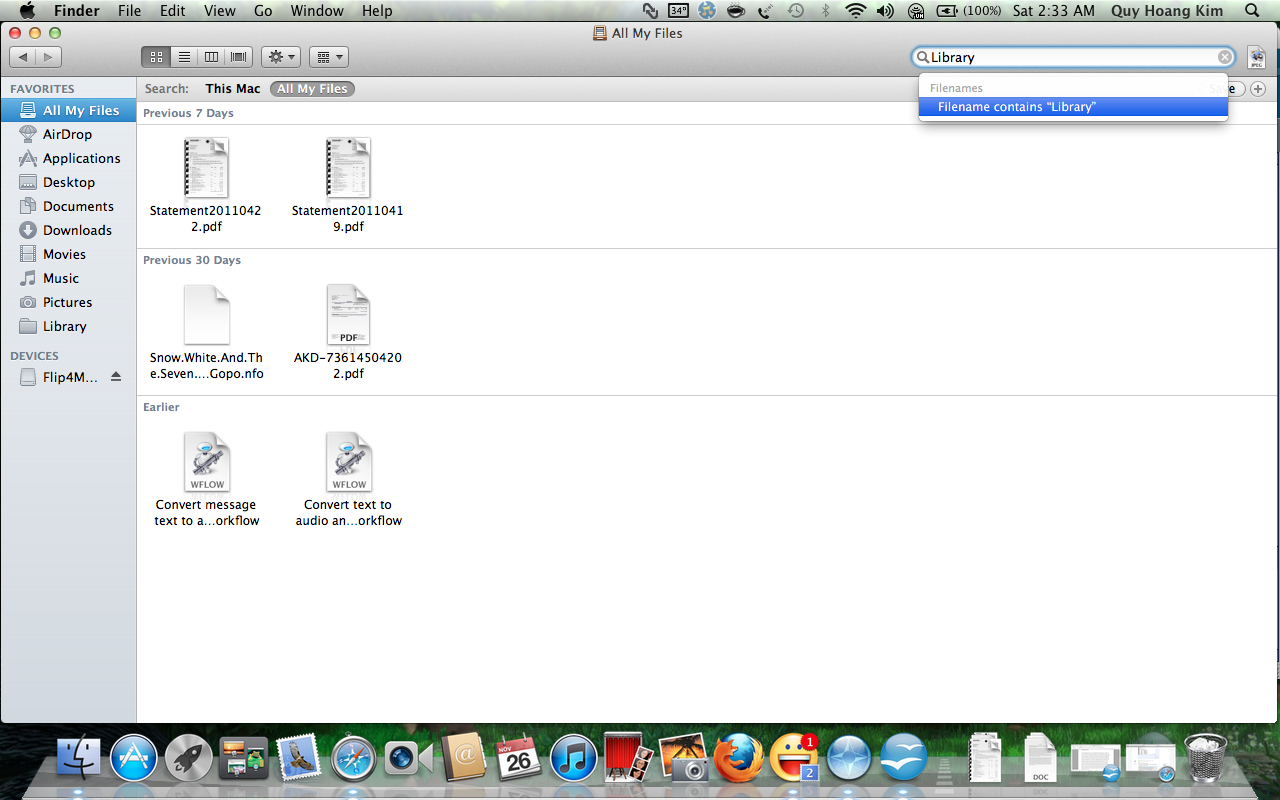
Task: Launch the App Store from the Dock
Action: coord(134,759)
